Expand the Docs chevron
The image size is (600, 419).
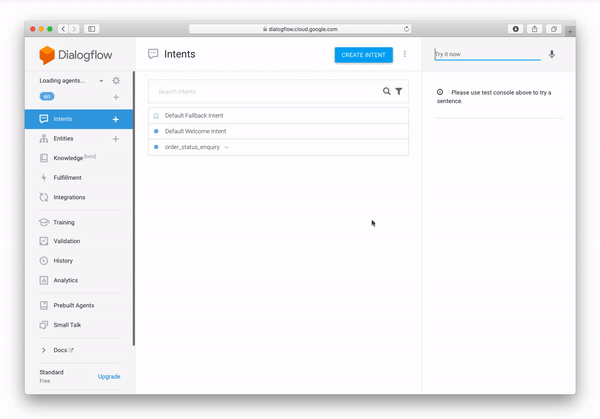(44, 350)
